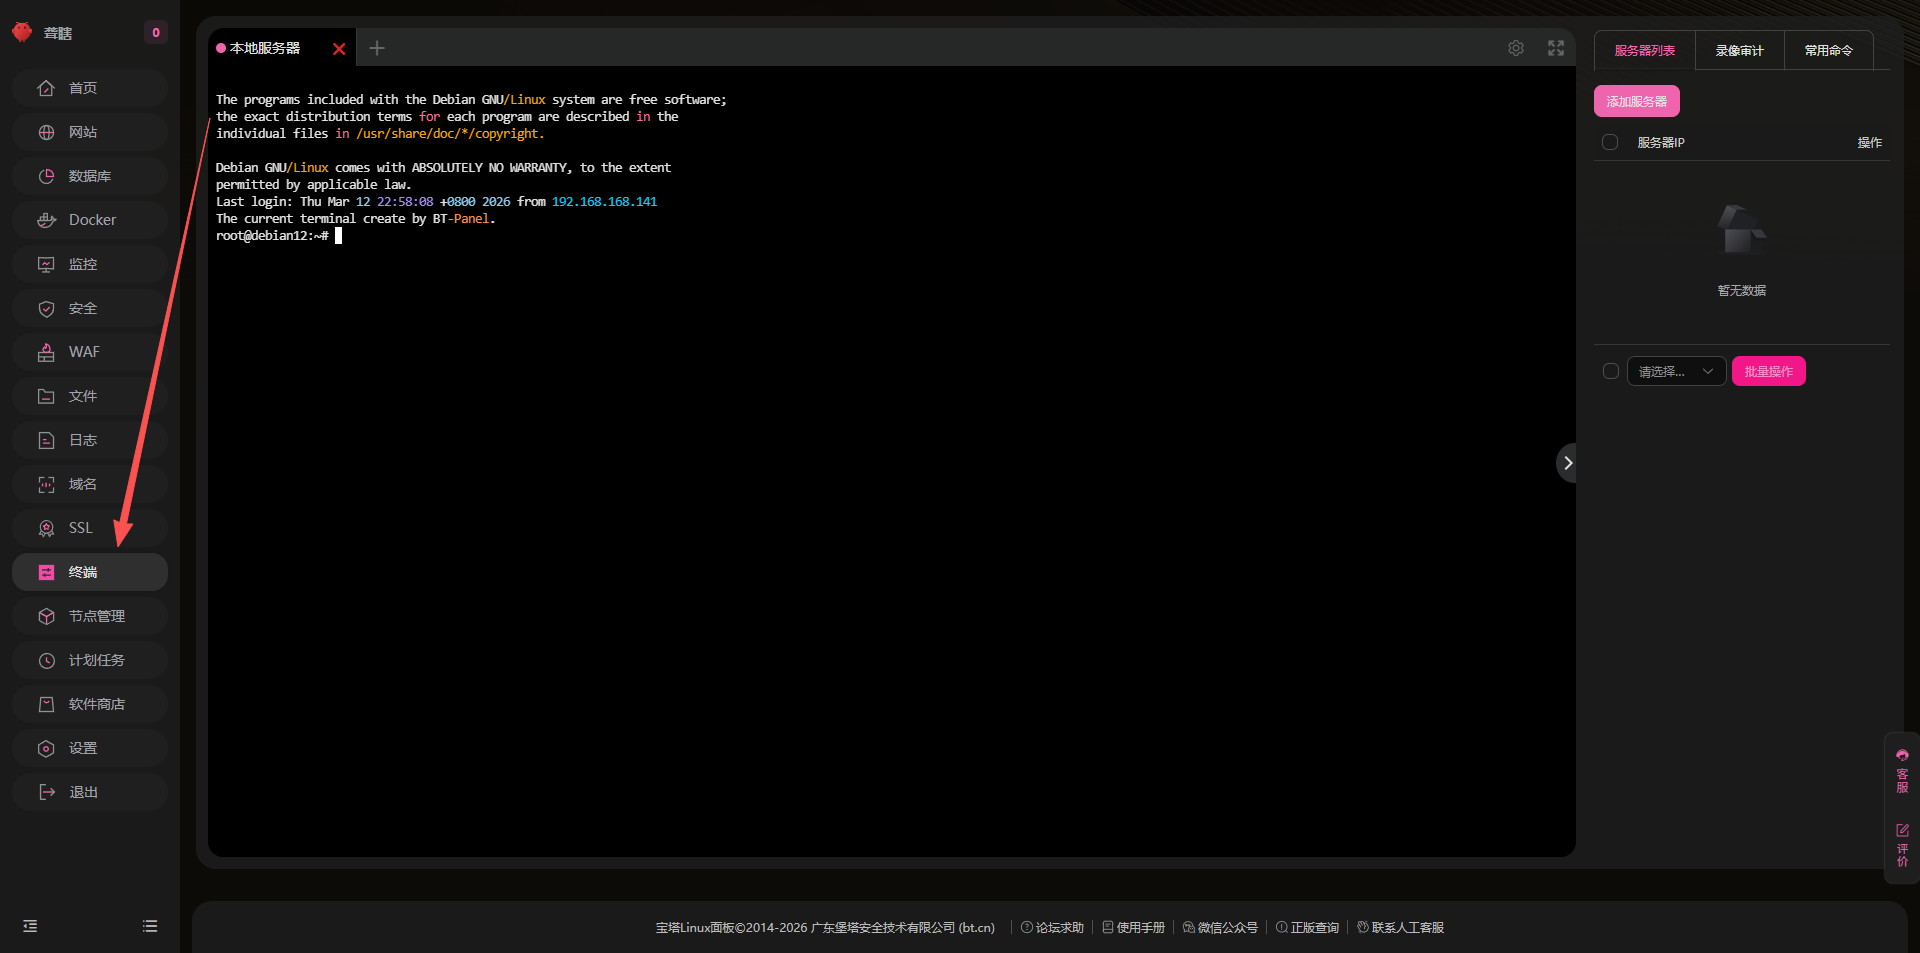Expand the 请选择 batch dropdown

click(1676, 371)
